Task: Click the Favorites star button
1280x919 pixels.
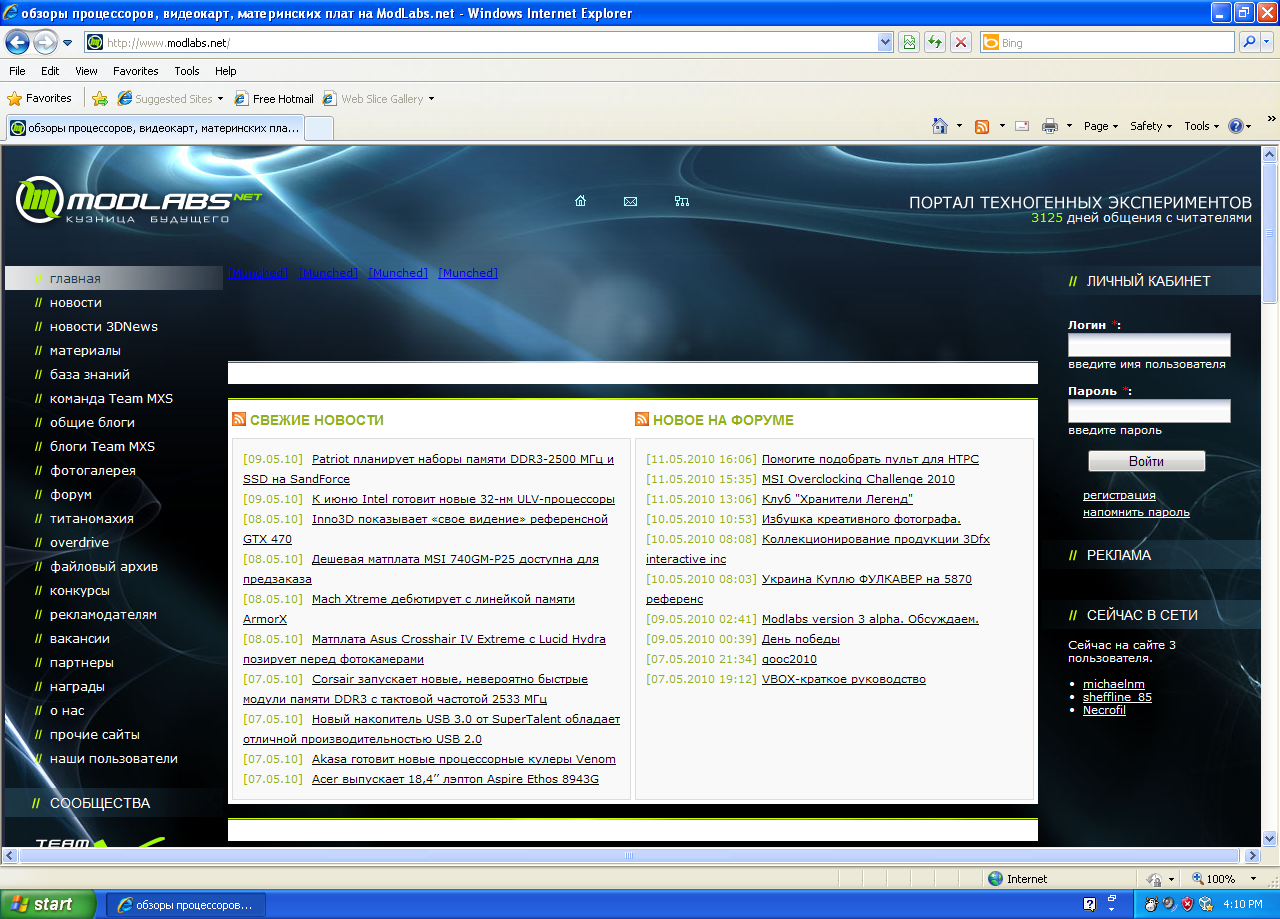Action: point(40,99)
